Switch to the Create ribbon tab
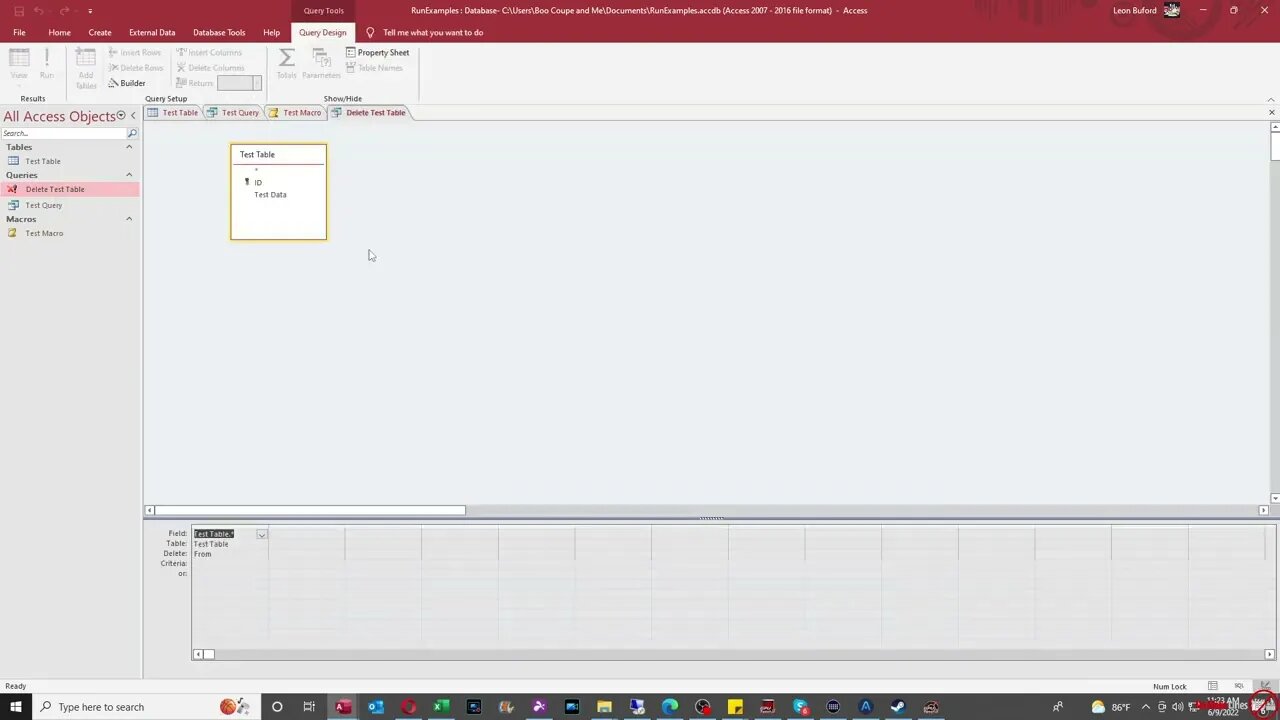 pos(100,32)
